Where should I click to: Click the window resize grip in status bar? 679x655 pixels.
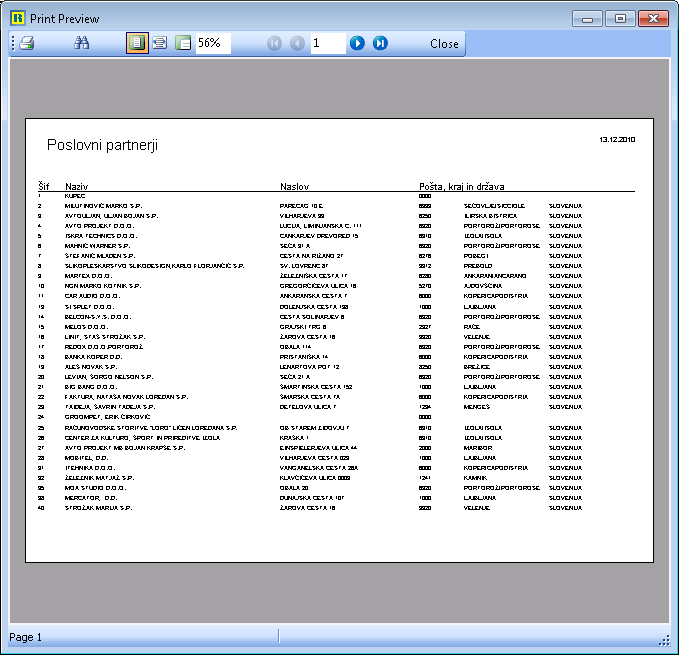[x=664, y=640]
